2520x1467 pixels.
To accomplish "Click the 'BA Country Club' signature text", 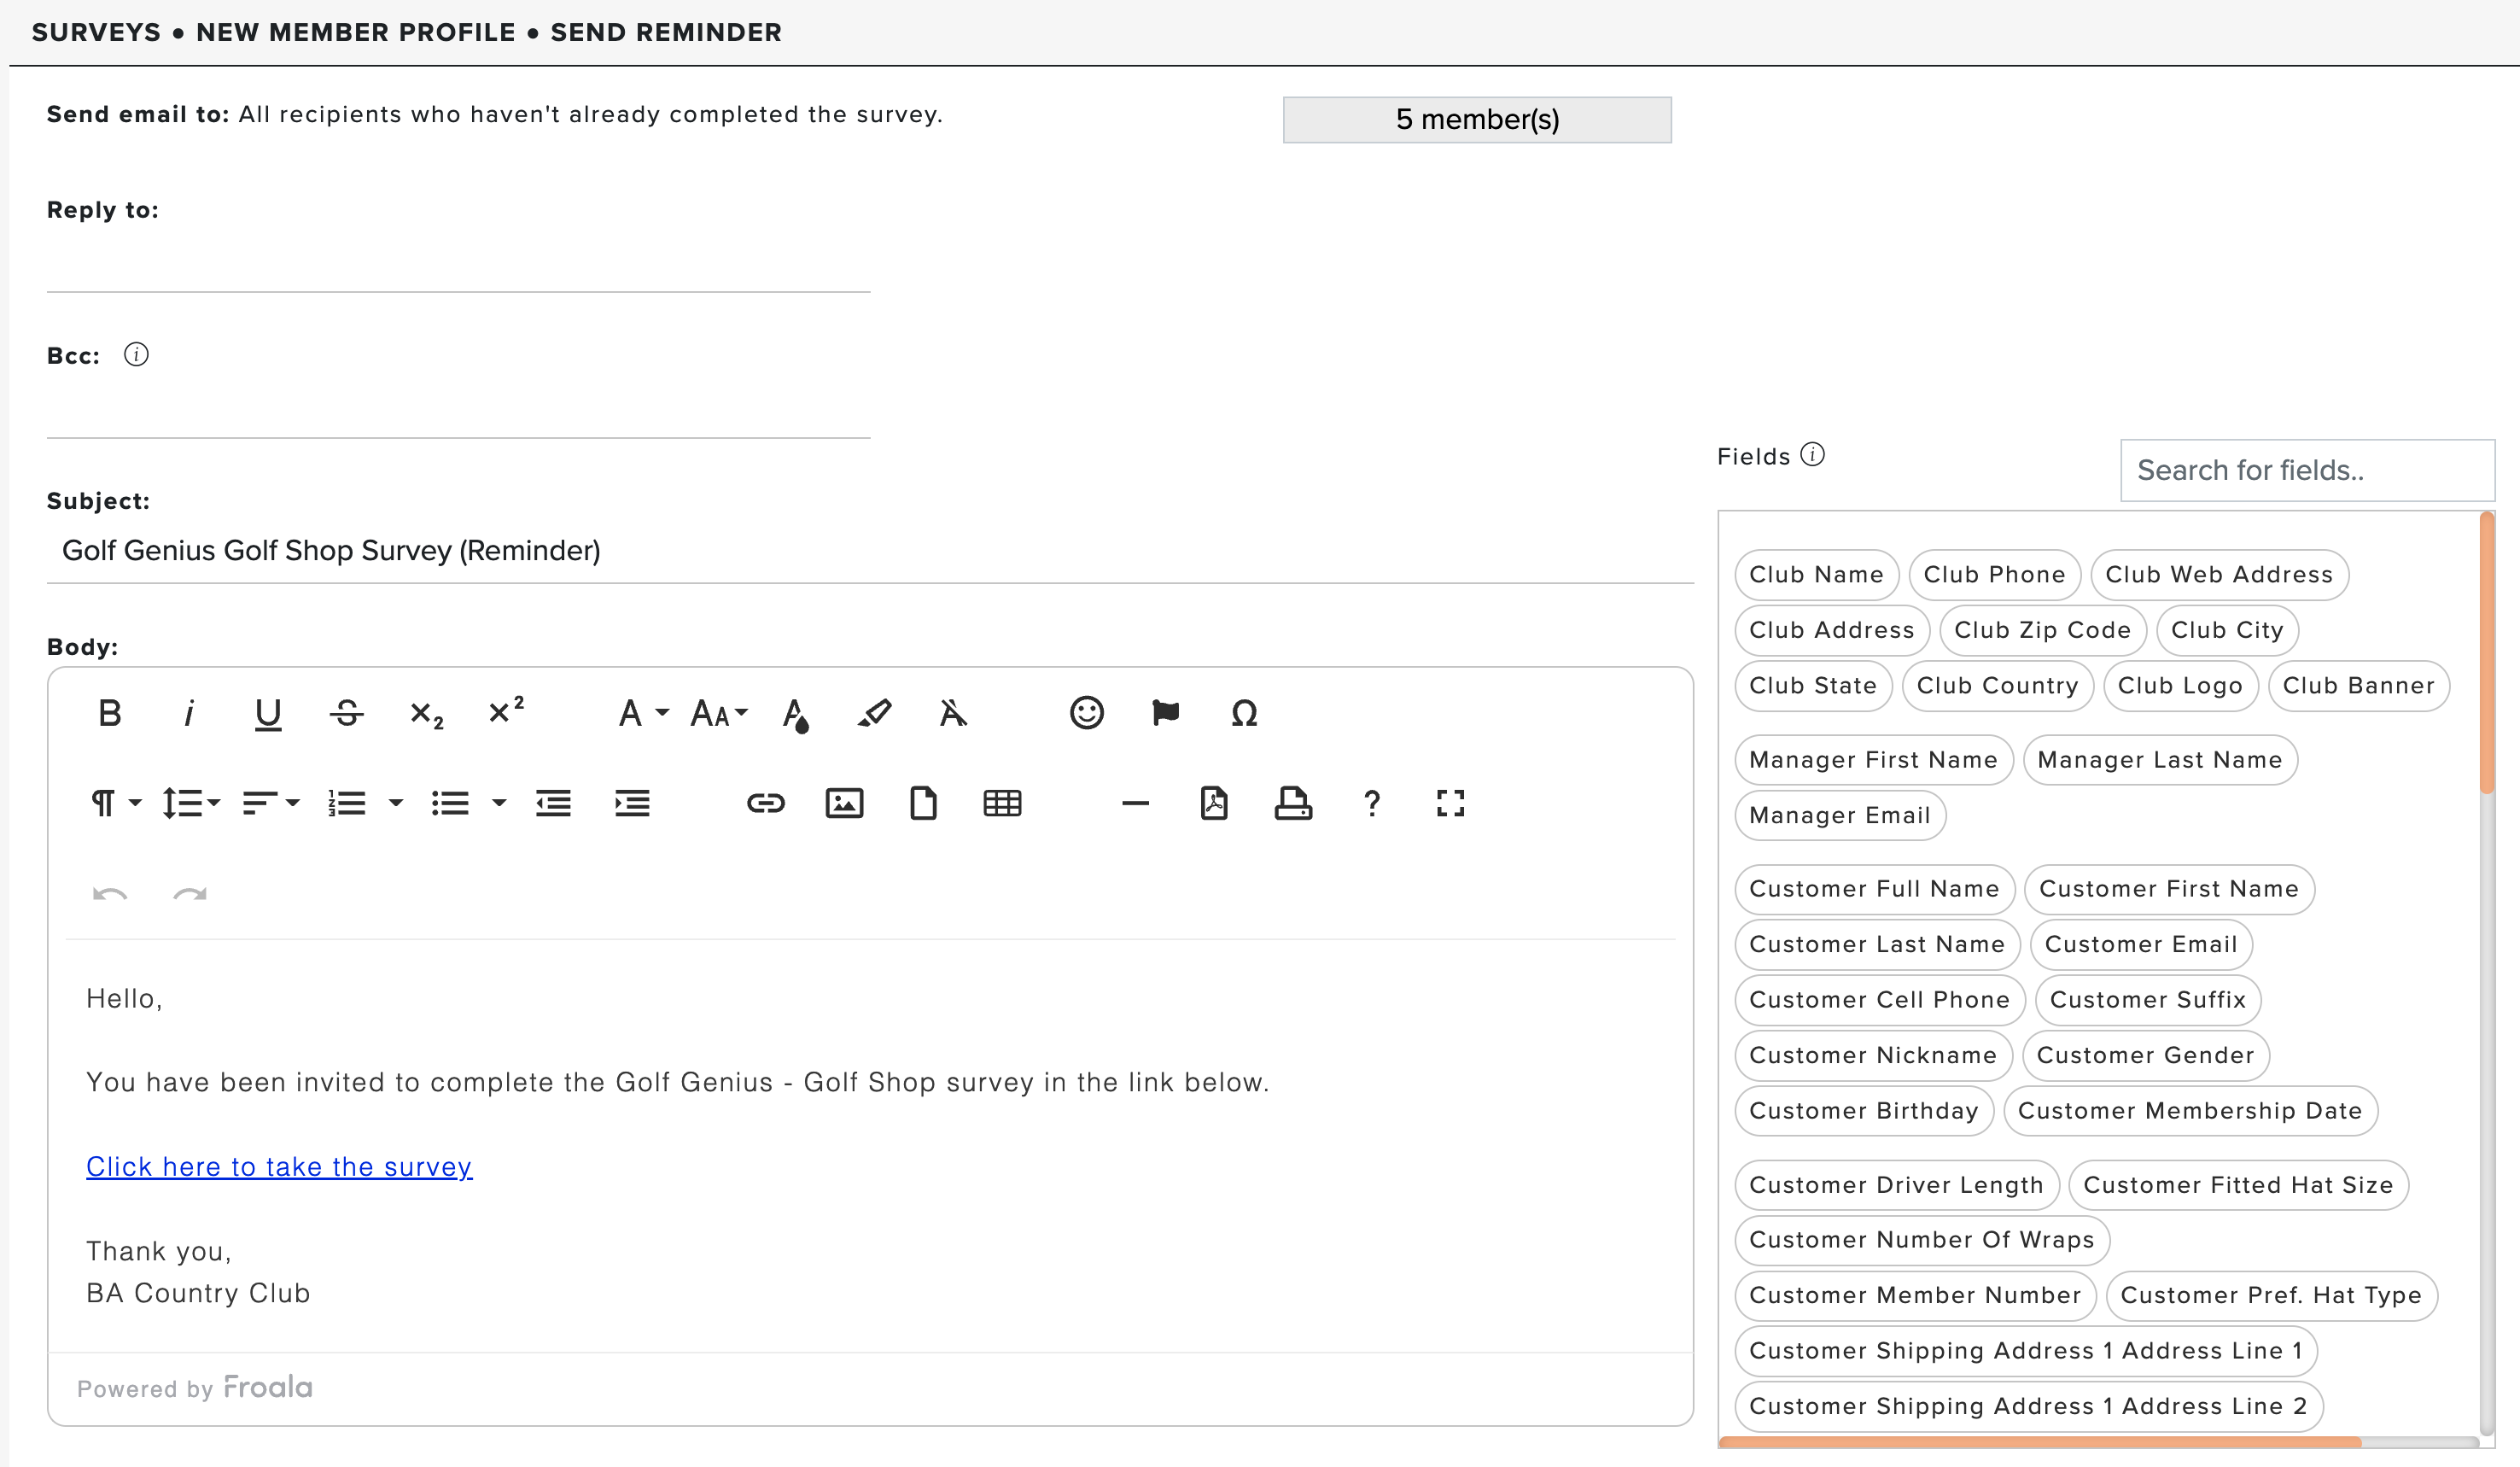I will [198, 1293].
